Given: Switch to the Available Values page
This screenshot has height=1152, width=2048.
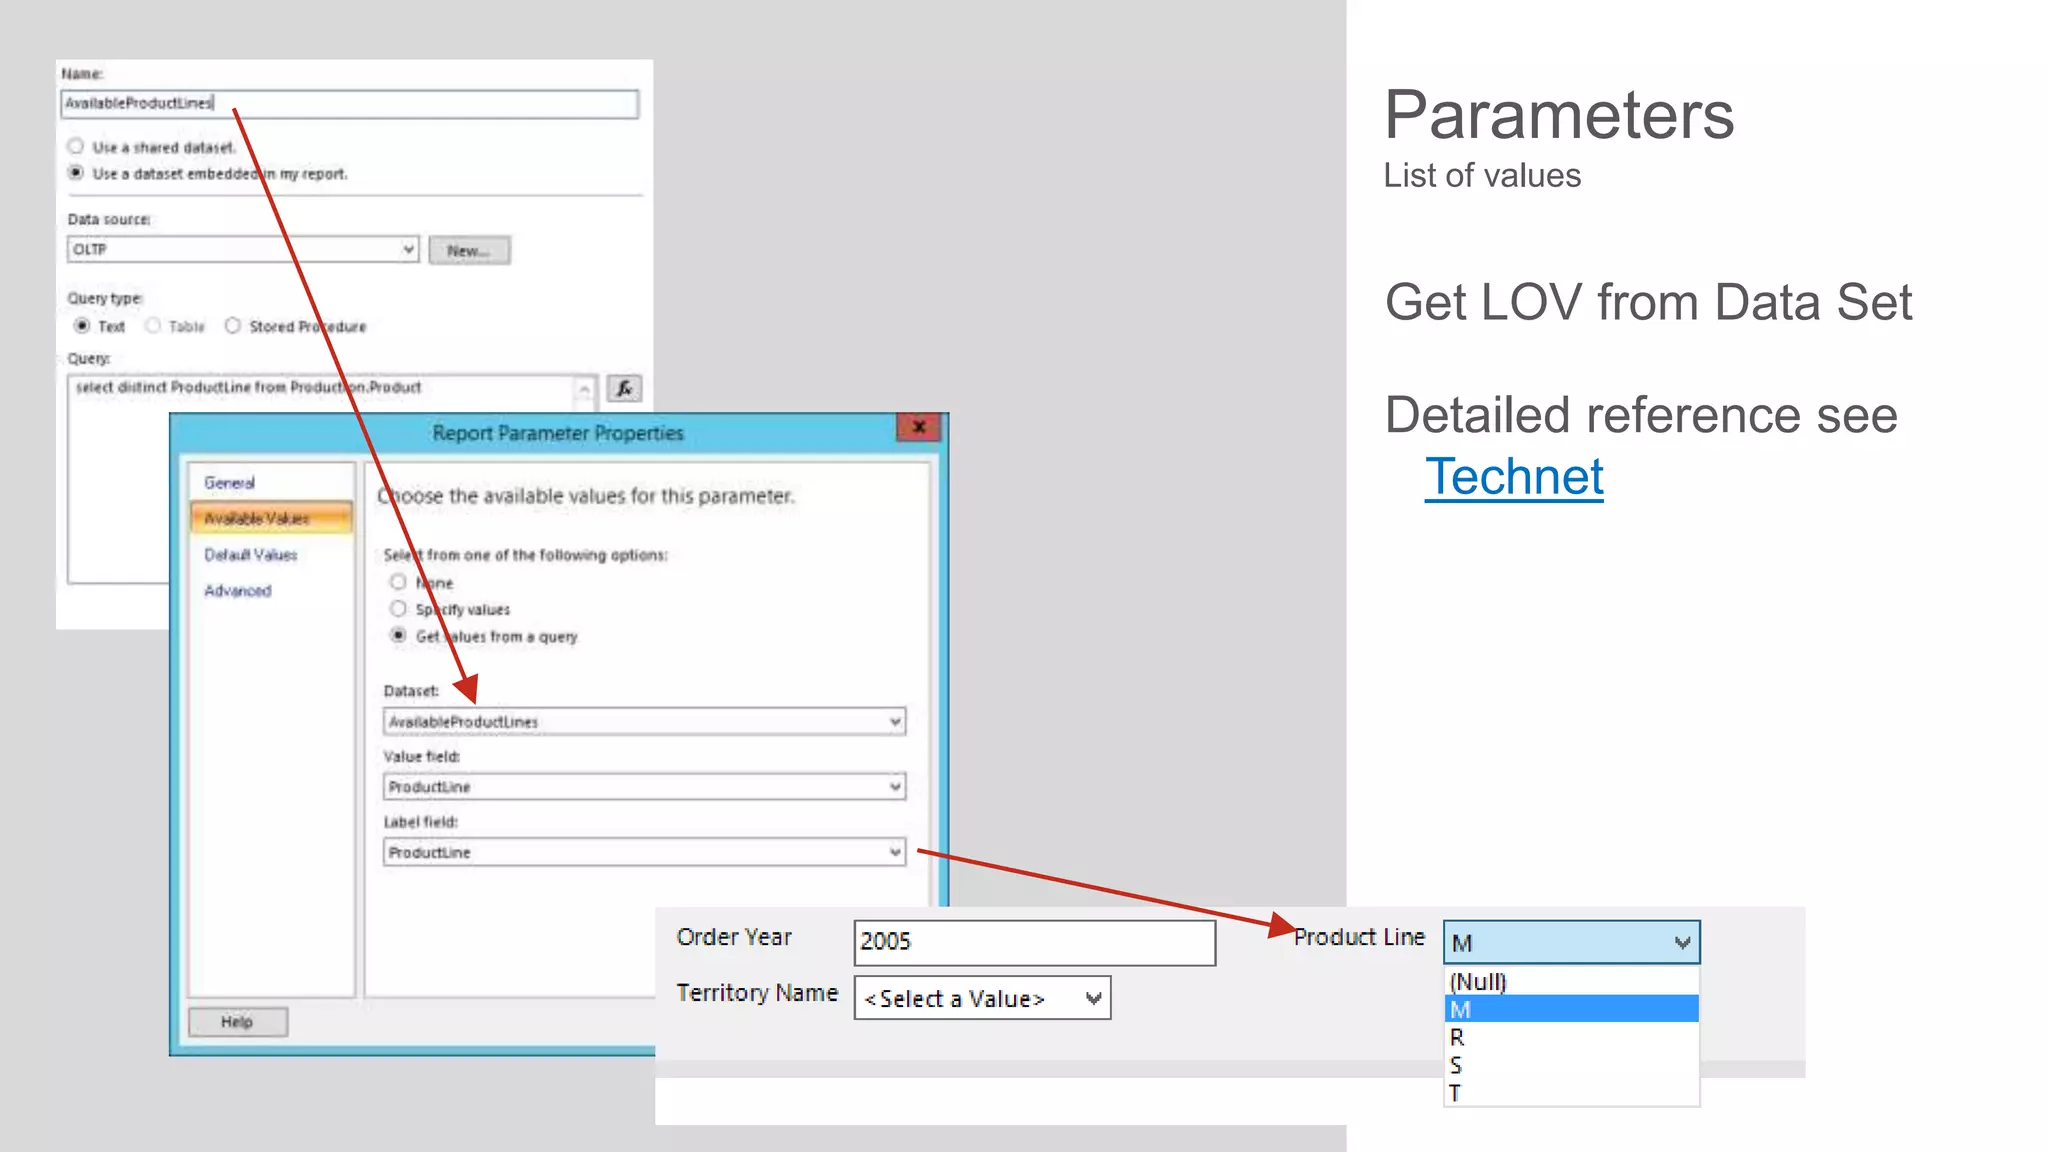Looking at the screenshot, I should pos(271,518).
